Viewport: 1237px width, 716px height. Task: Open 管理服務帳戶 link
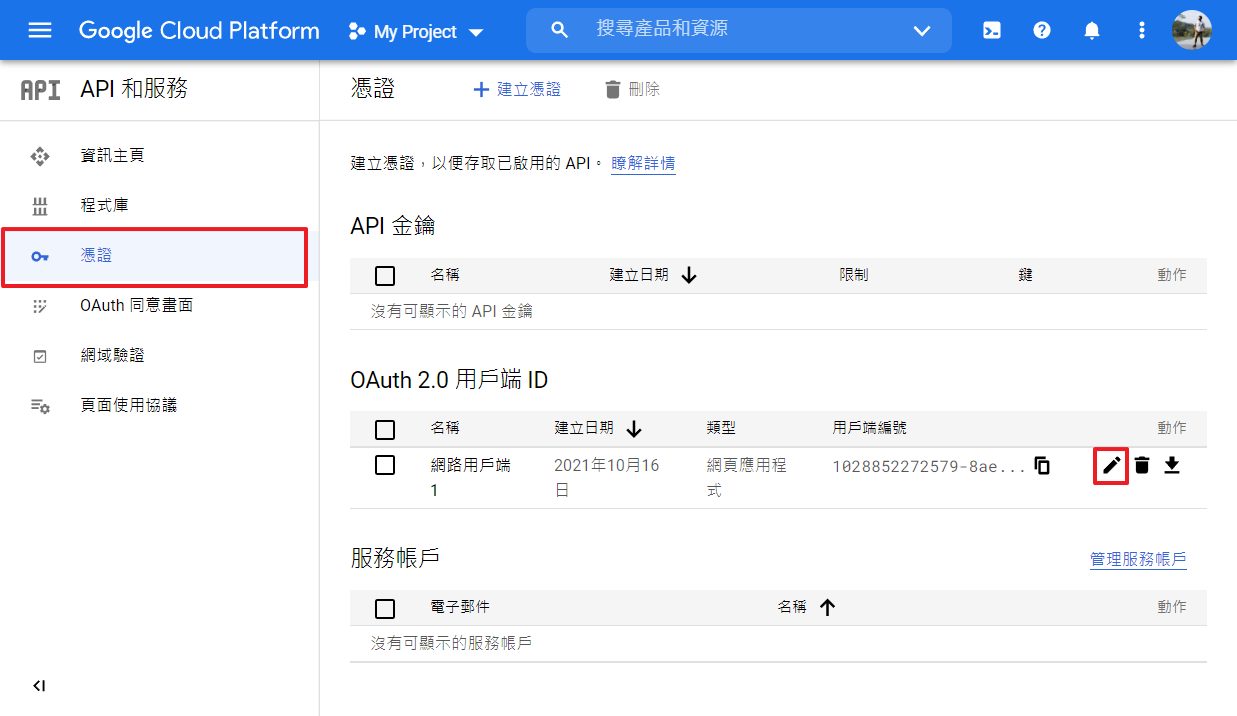click(x=1138, y=560)
